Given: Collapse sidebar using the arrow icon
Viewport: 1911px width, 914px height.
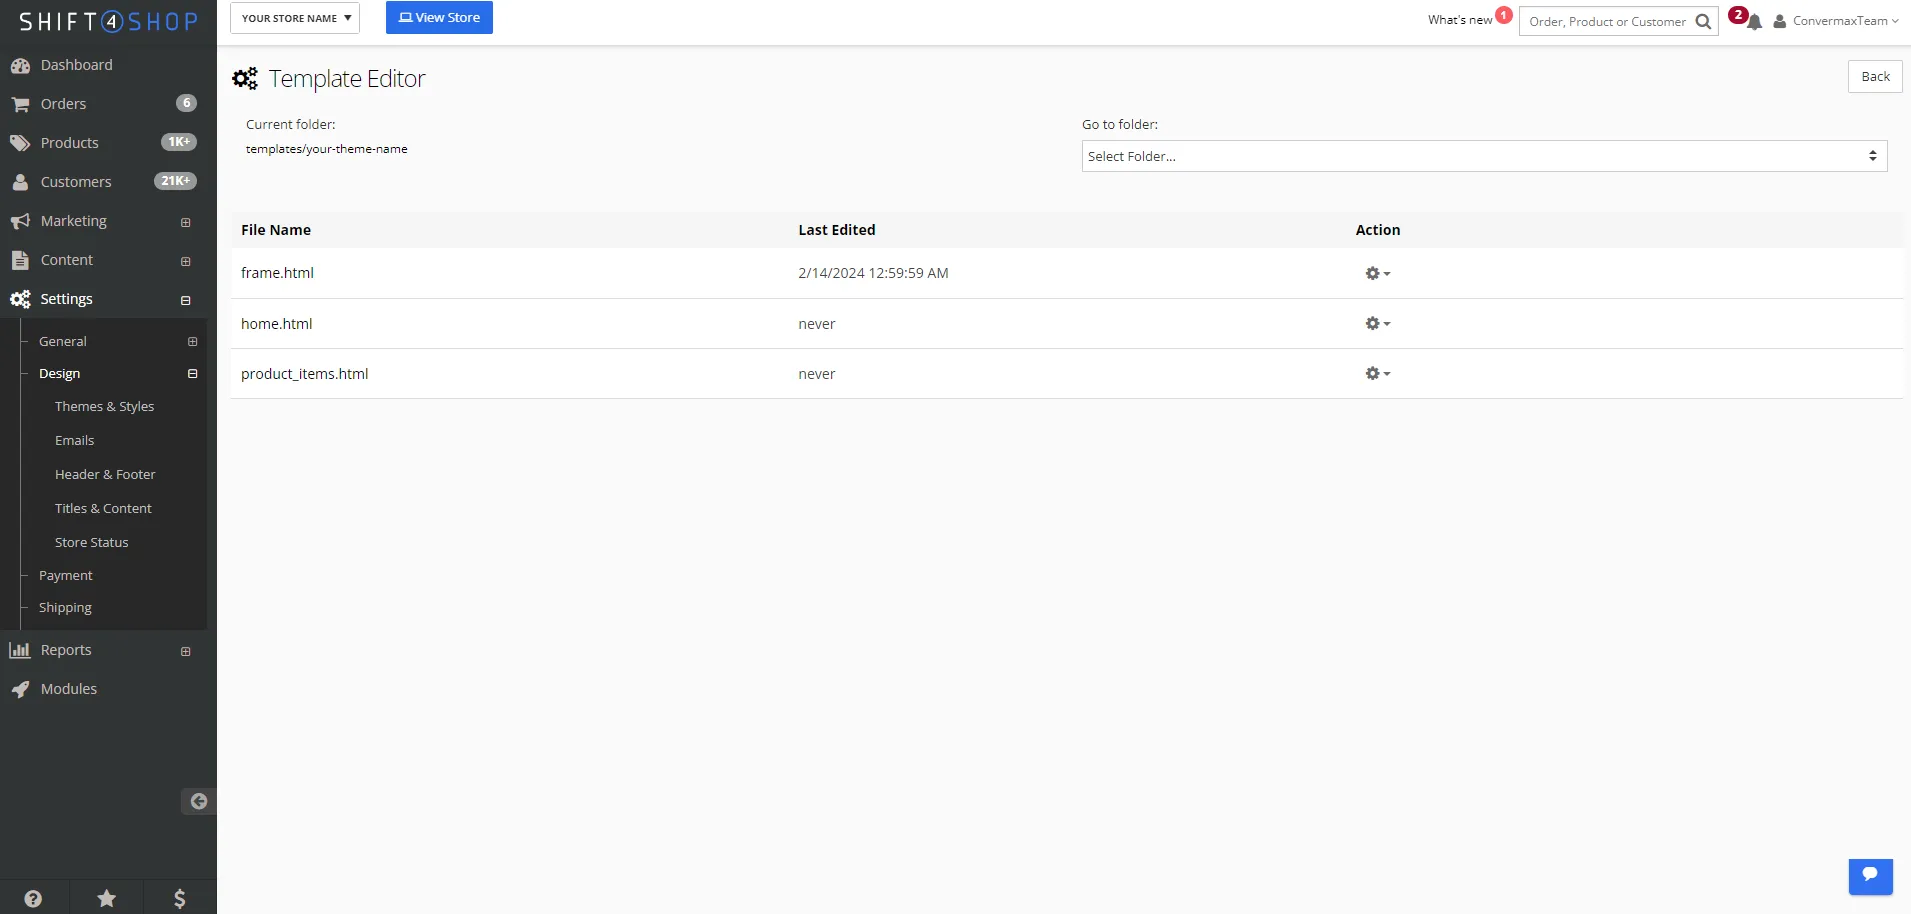Looking at the screenshot, I should 198,801.
